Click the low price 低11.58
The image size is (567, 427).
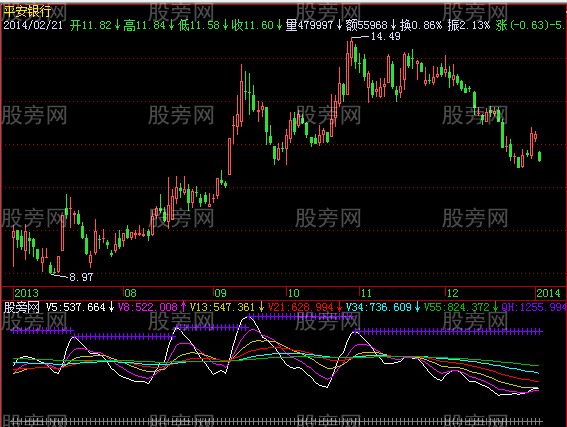(x=199, y=25)
